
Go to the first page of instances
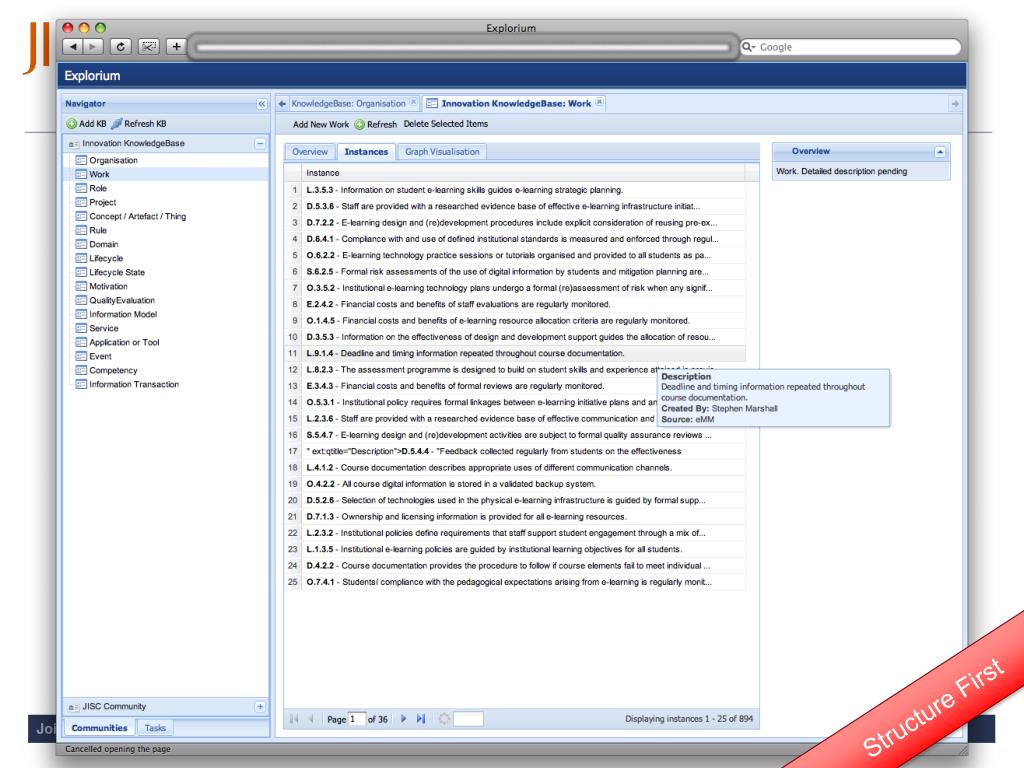294,718
